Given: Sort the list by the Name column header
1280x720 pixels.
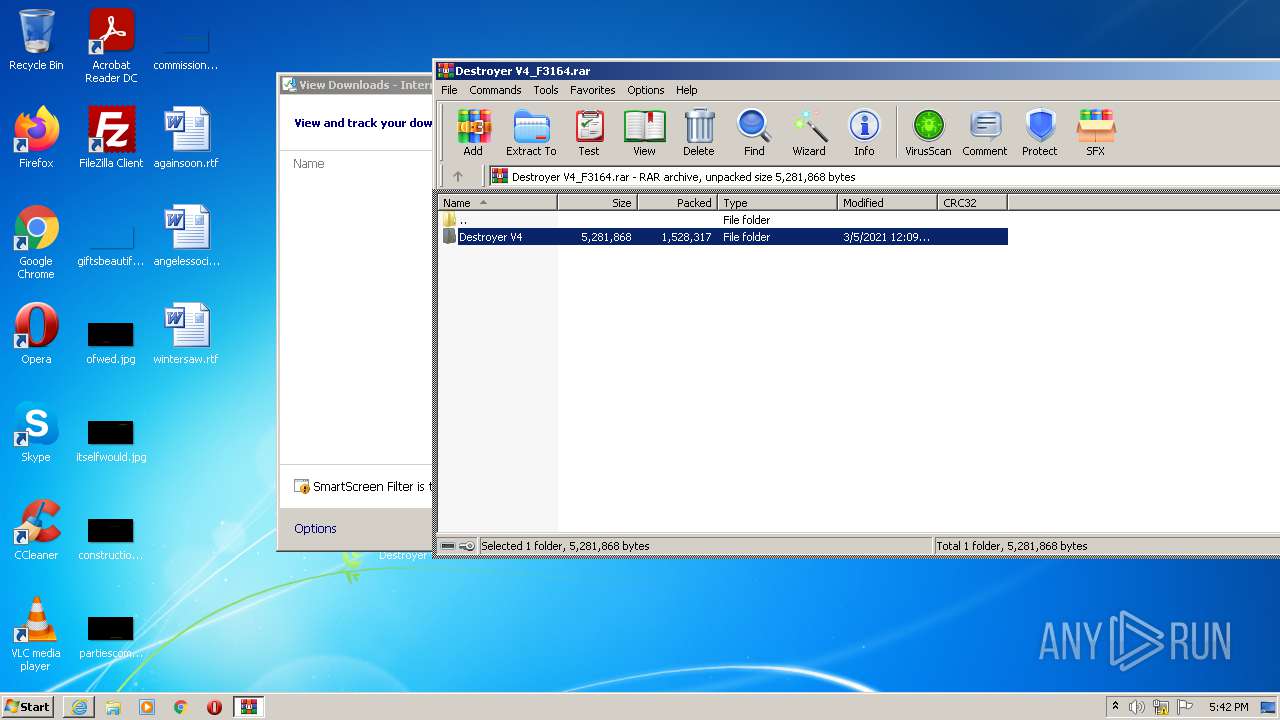Looking at the screenshot, I should [498, 202].
